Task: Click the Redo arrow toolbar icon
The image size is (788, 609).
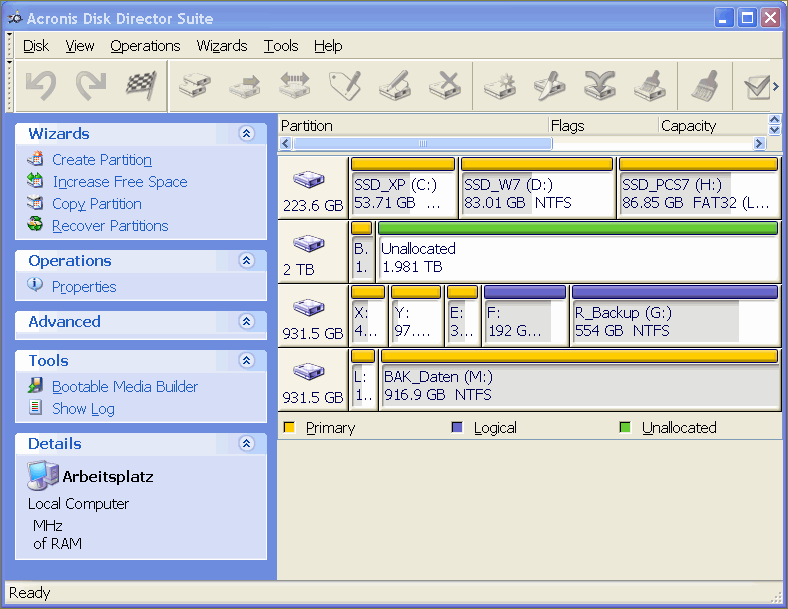Action: pos(91,85)
